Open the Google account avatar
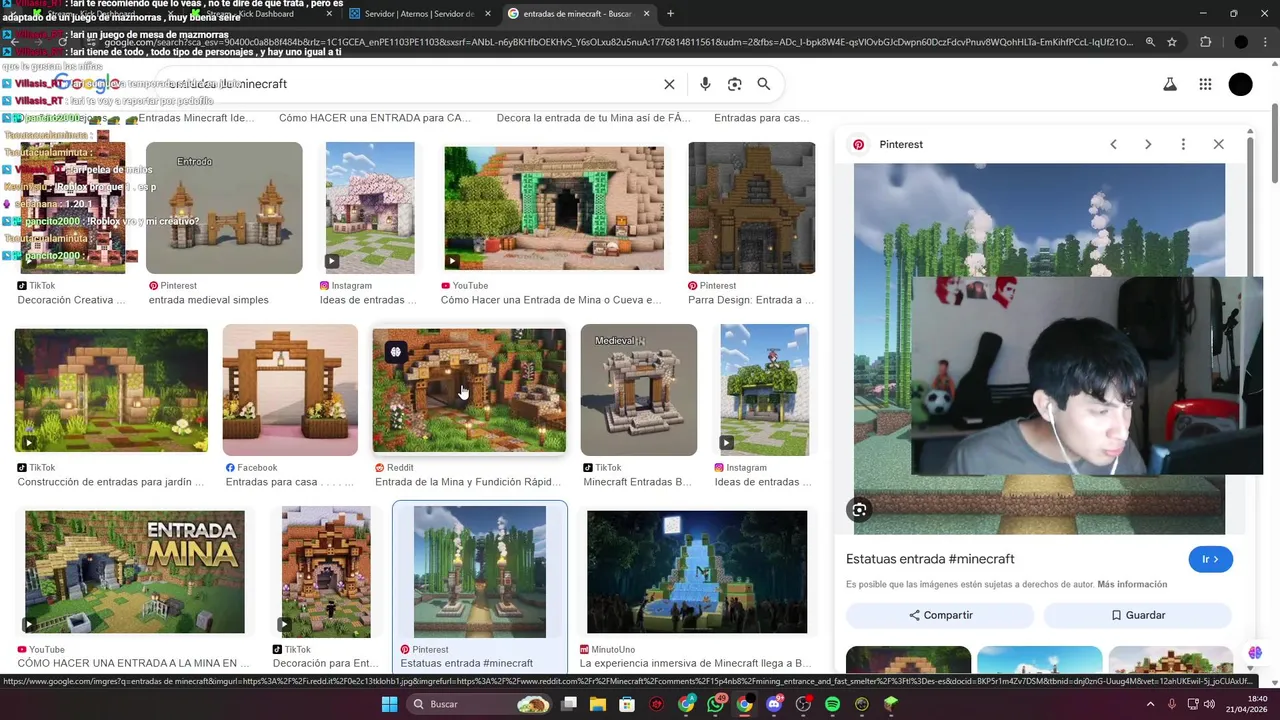Image resolution: width=1280 pixels, height=720 pixels. [x=1240, y=85]
